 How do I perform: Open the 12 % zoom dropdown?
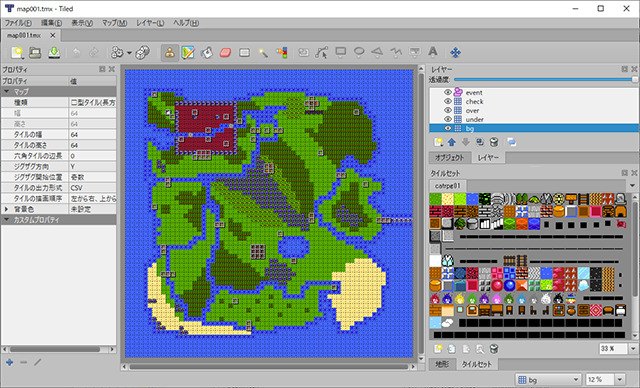click(x=620, y=379)
